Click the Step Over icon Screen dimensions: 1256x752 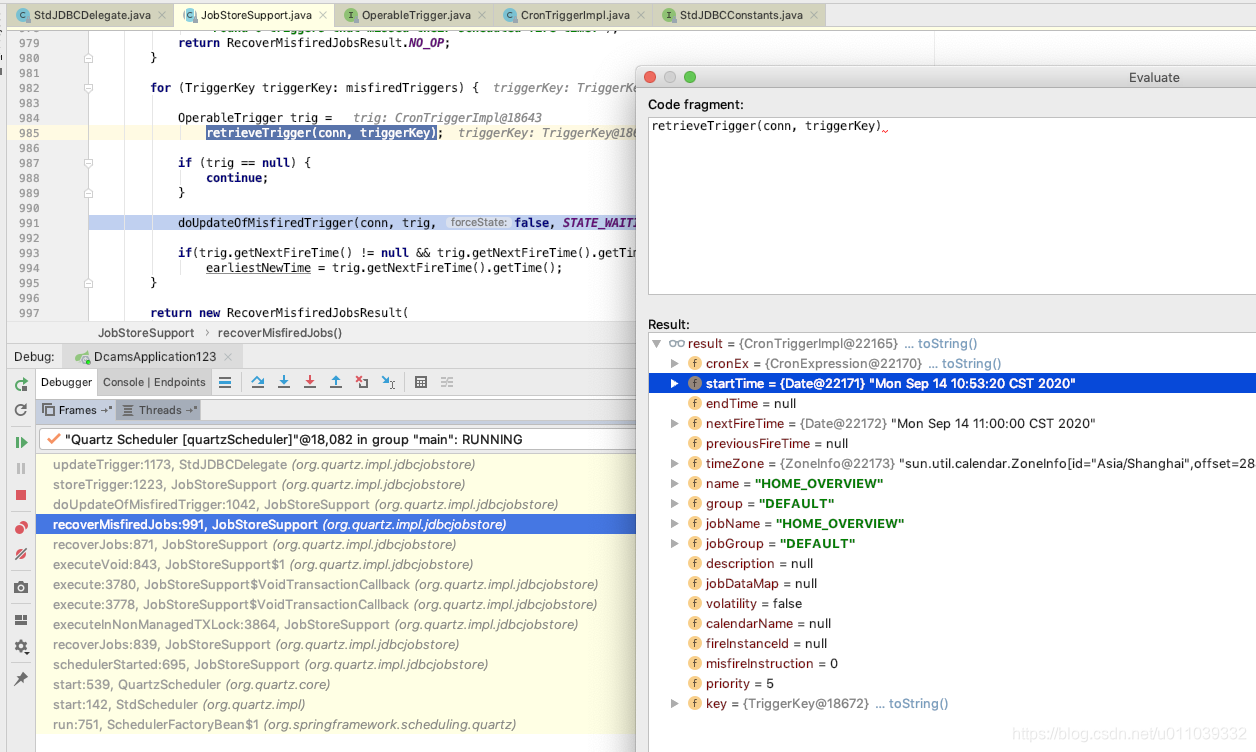pos(258,382)
